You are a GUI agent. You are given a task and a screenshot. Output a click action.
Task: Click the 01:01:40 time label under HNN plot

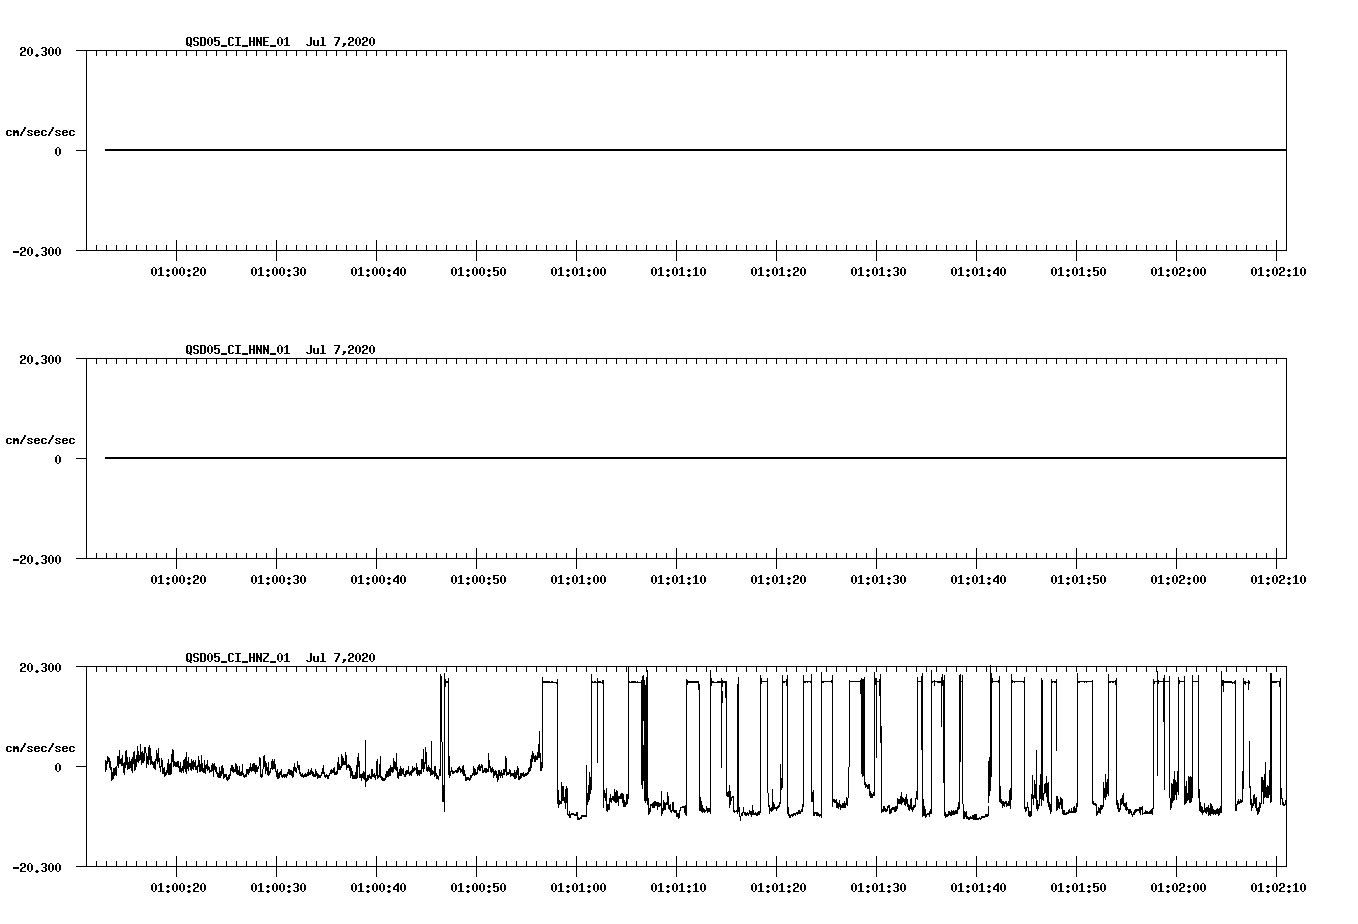978,579
